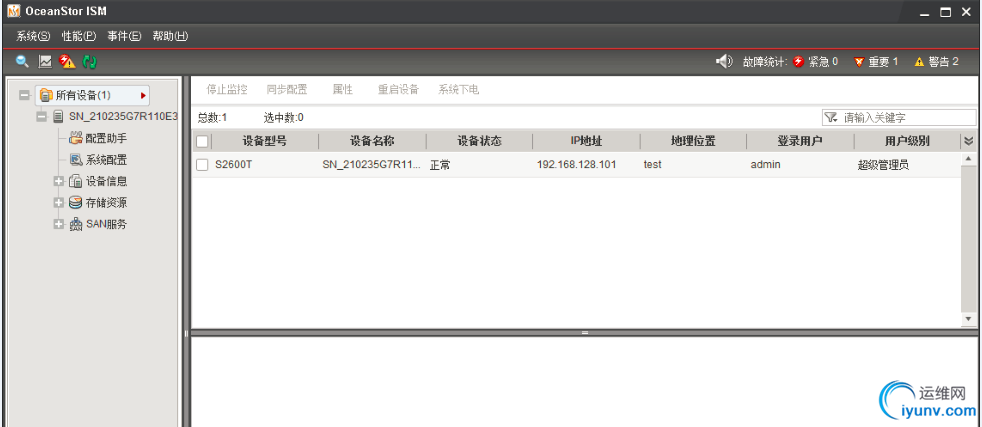Viewport: 982px width, 427px height.
Task: Open the performance chart toolbar icon
Action: coord(45,61)
